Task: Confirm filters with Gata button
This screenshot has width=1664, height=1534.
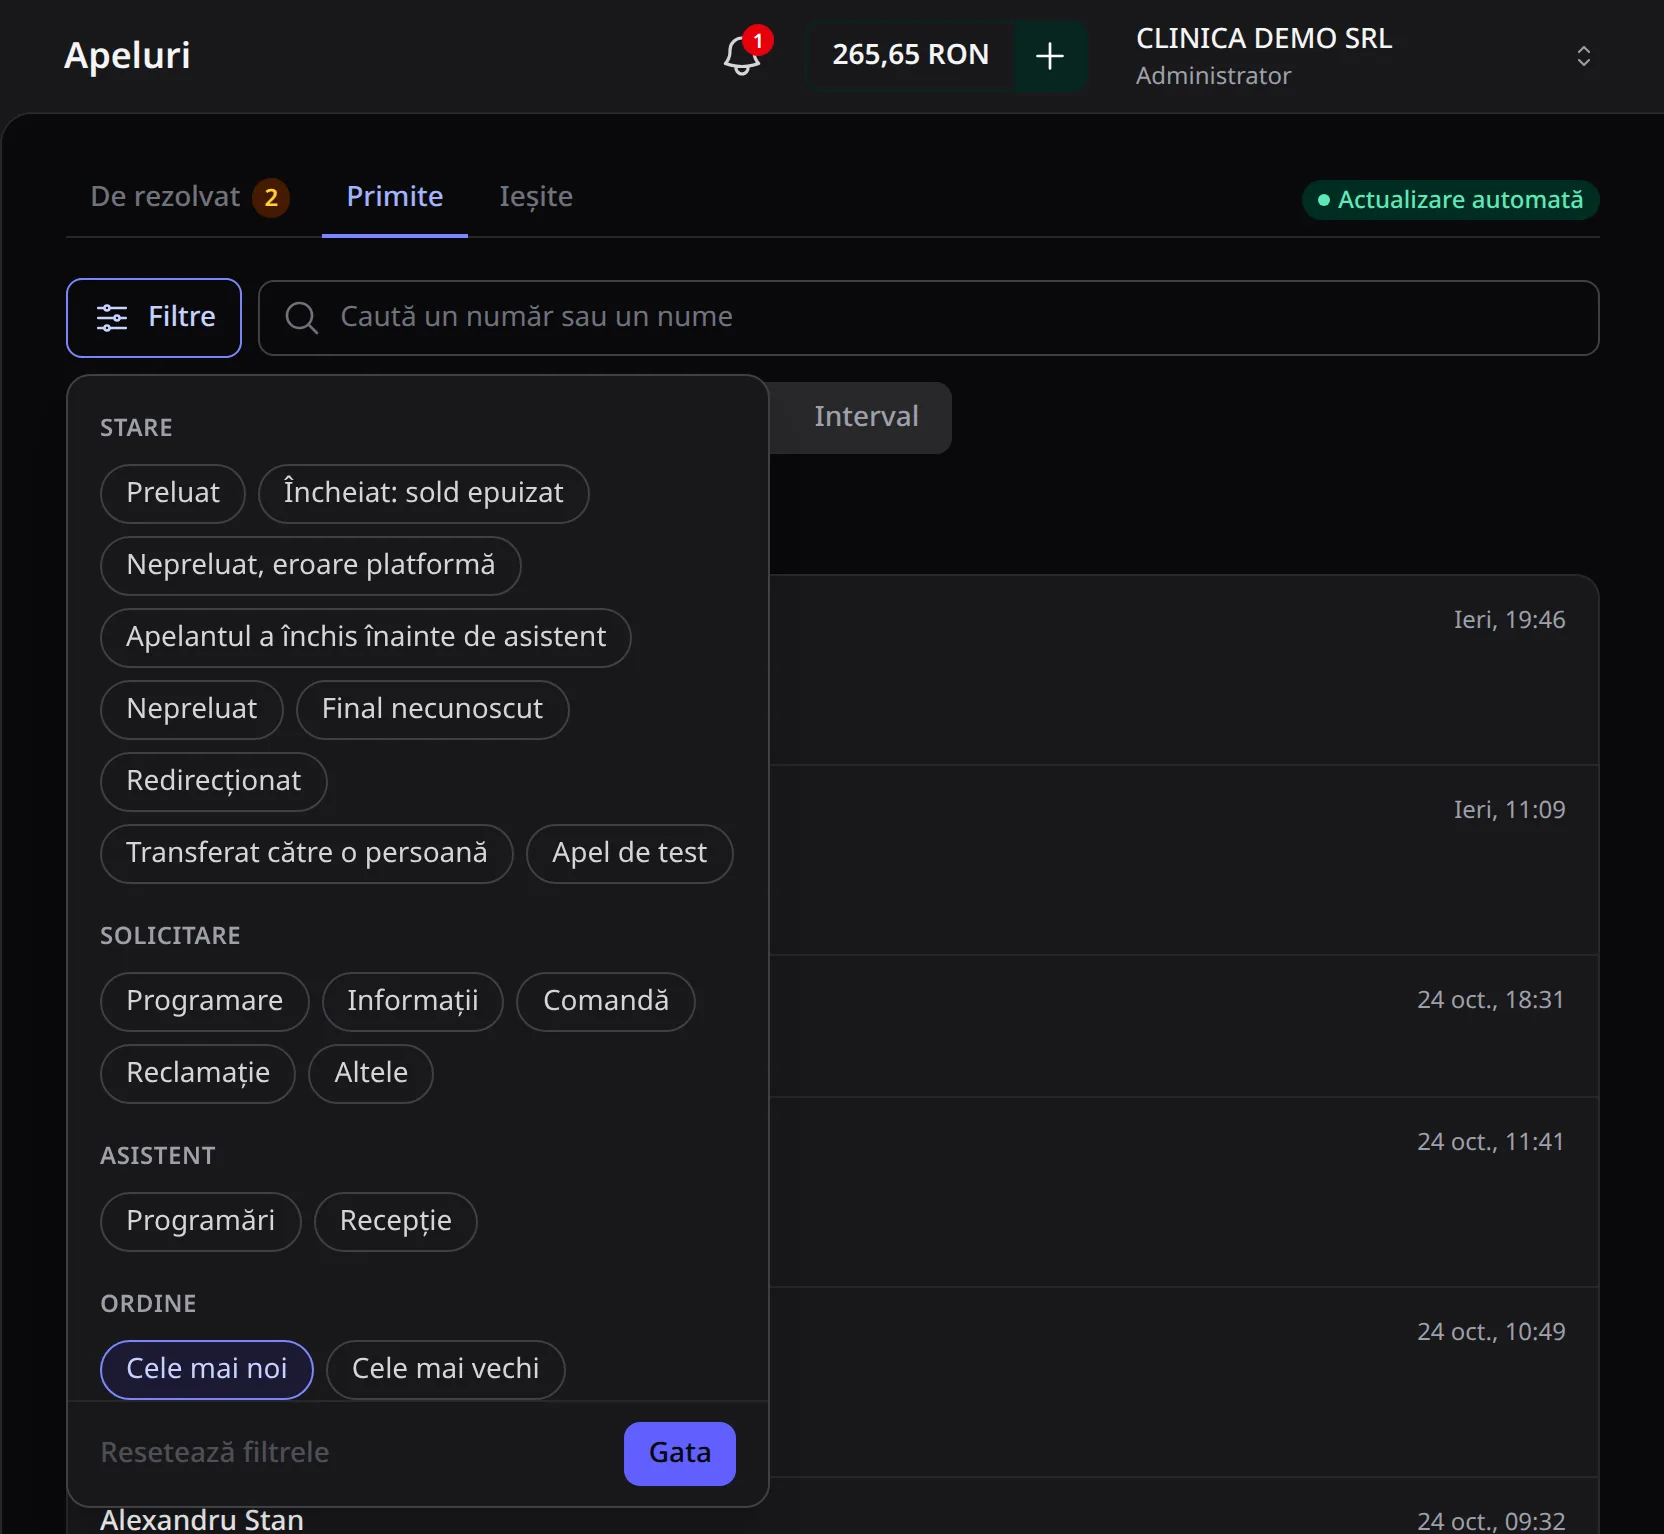Action: 680,1453
